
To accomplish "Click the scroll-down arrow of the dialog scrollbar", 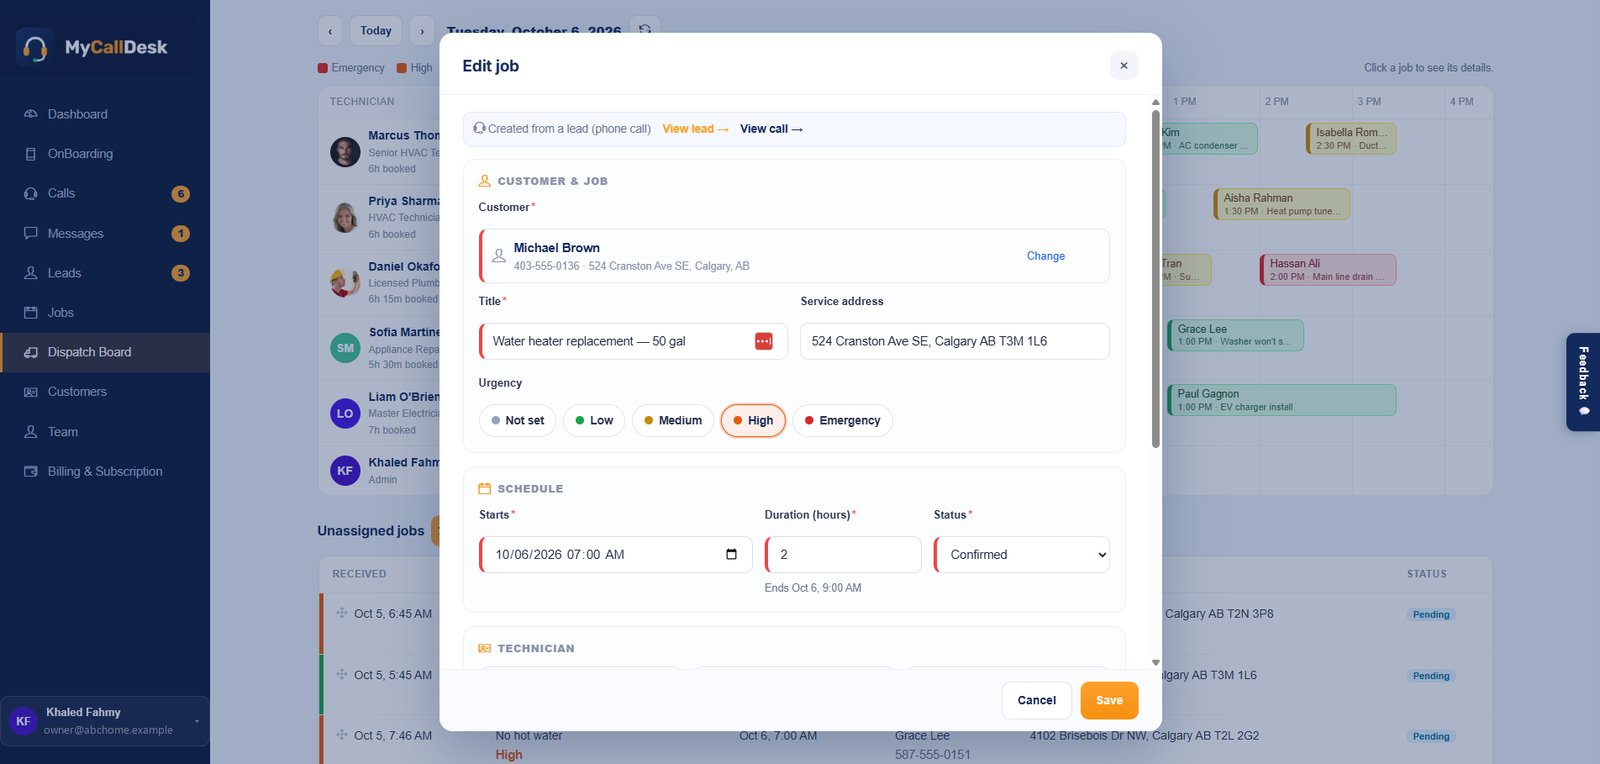I will 1156,662.
